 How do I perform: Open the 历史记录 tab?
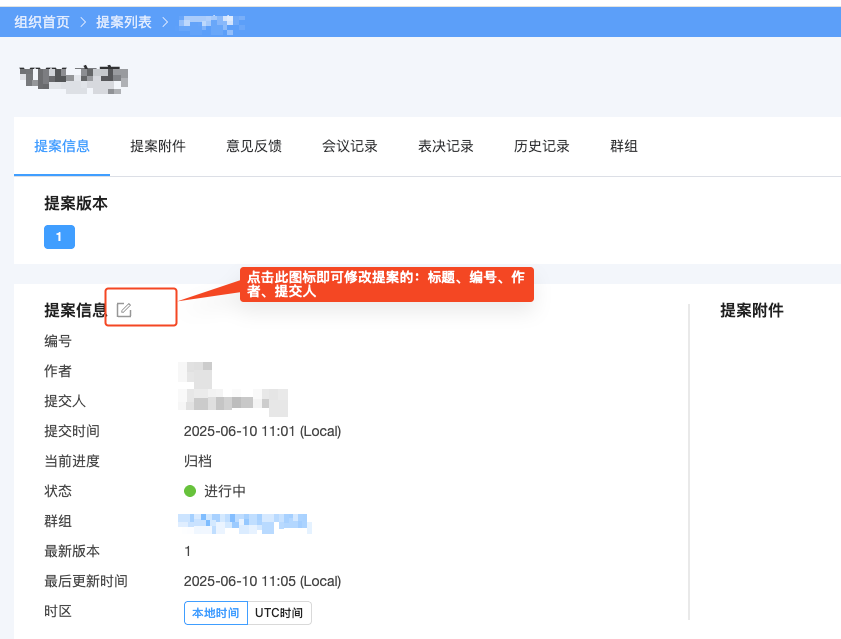(x=542, y=146)
